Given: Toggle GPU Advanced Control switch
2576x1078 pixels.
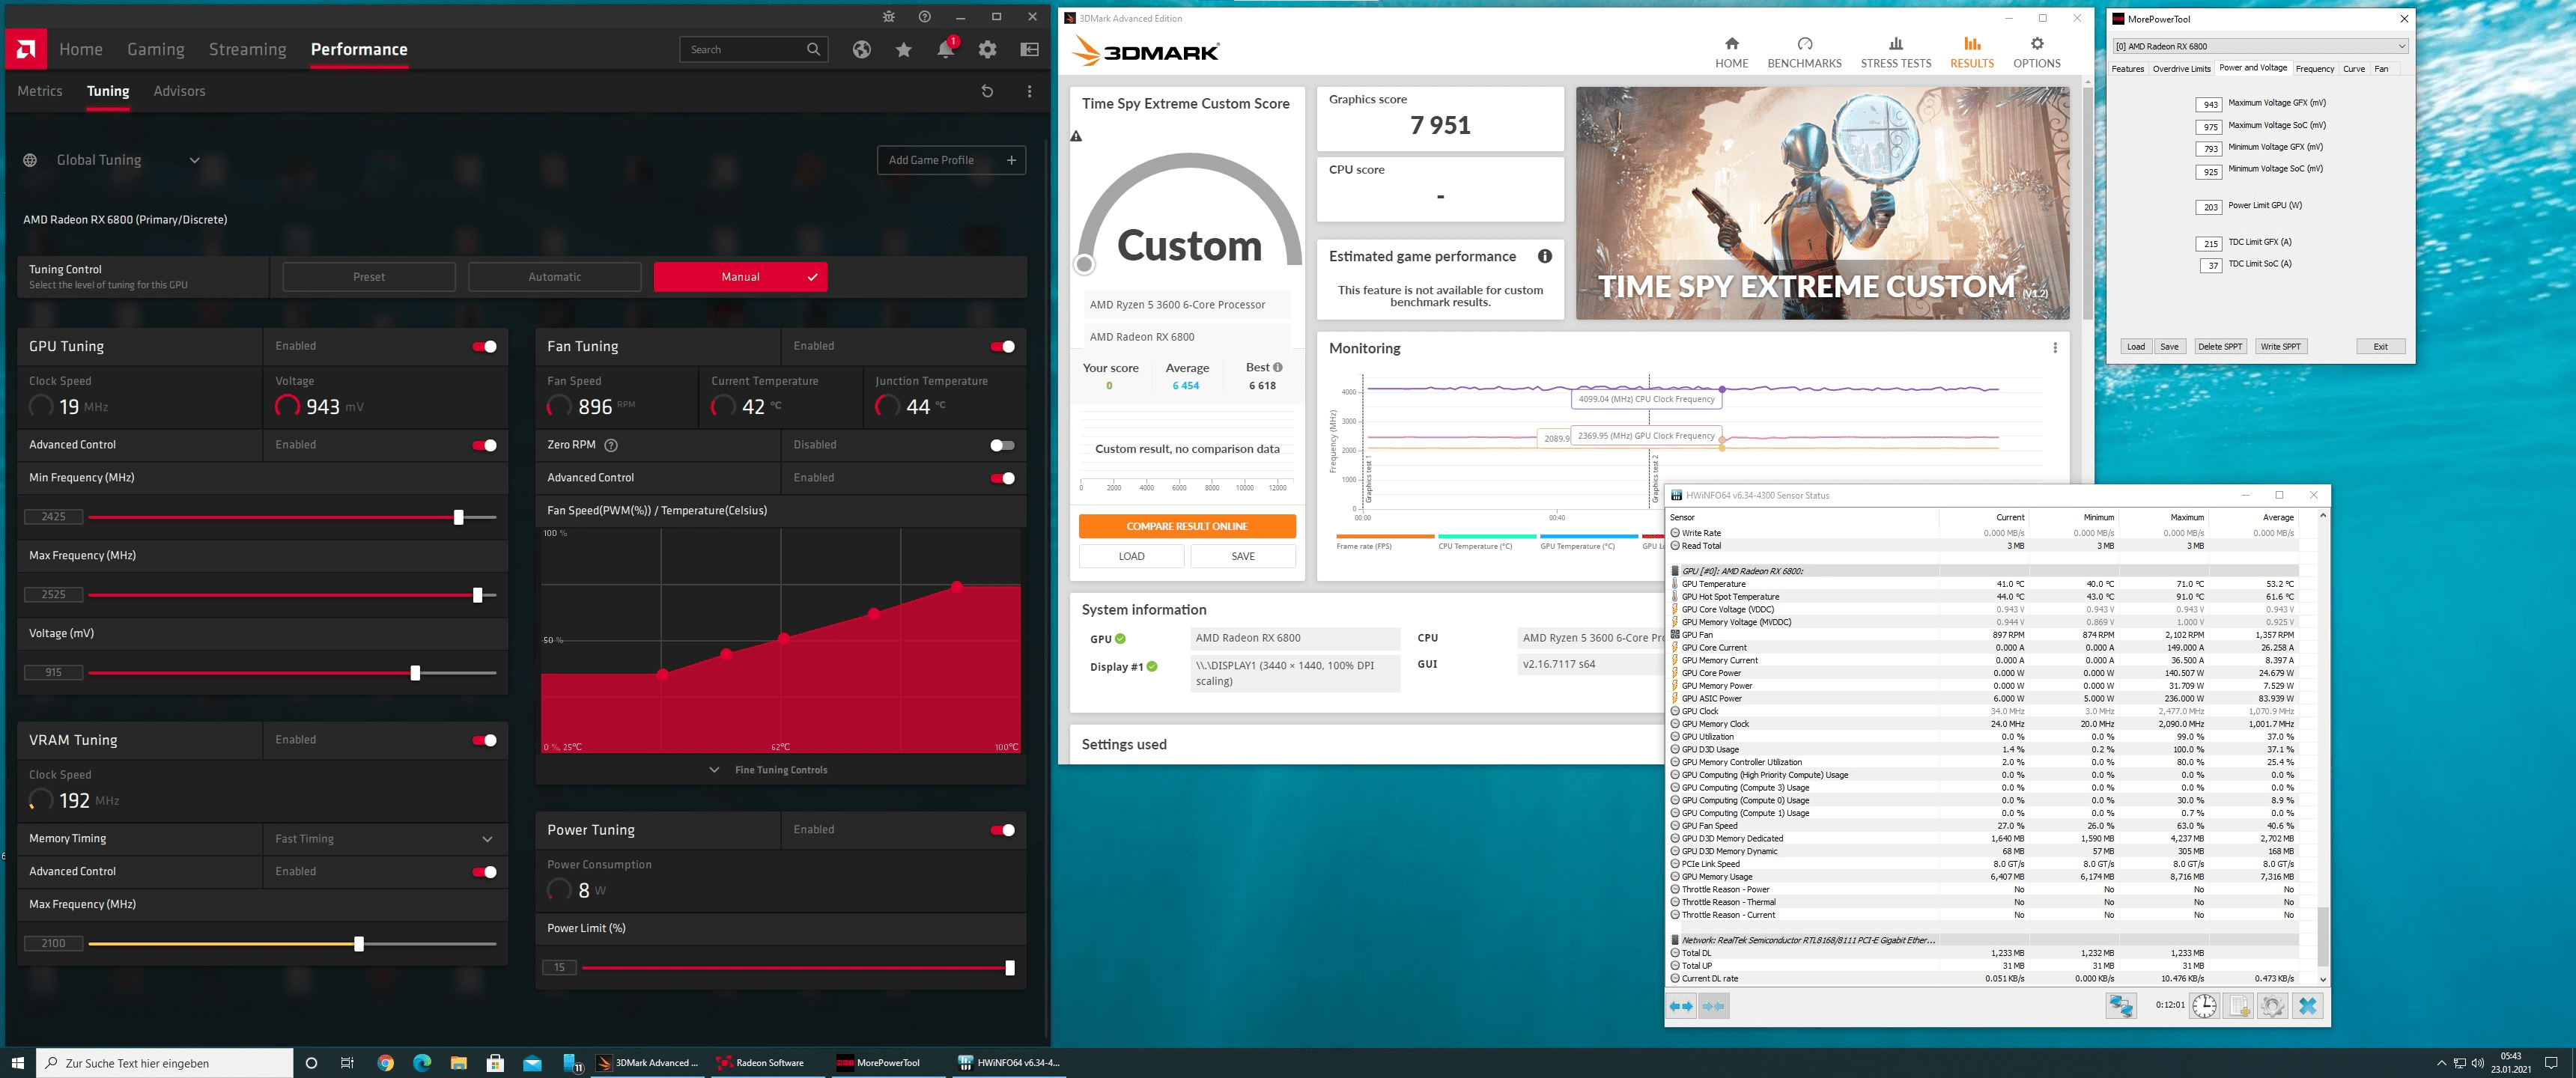Looking at the screenshot, I should [x=485, y=445].
